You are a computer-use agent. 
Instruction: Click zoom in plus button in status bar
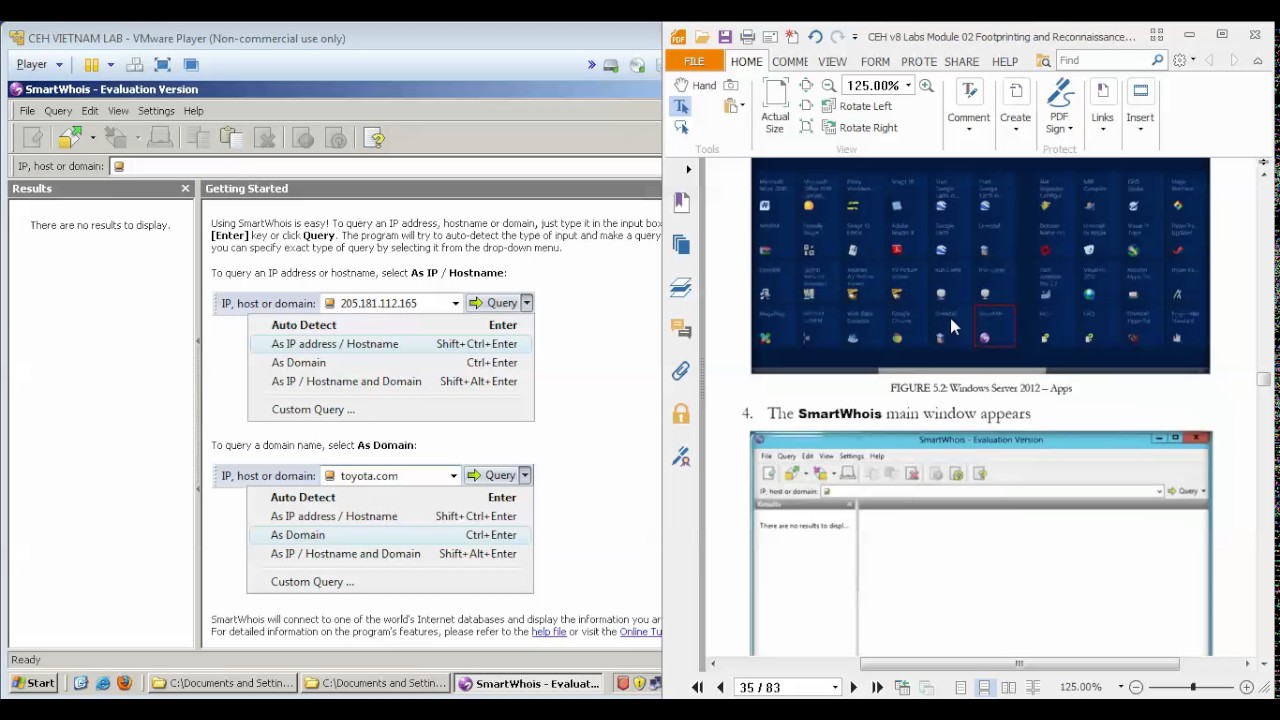click(x=1247, y=688)
